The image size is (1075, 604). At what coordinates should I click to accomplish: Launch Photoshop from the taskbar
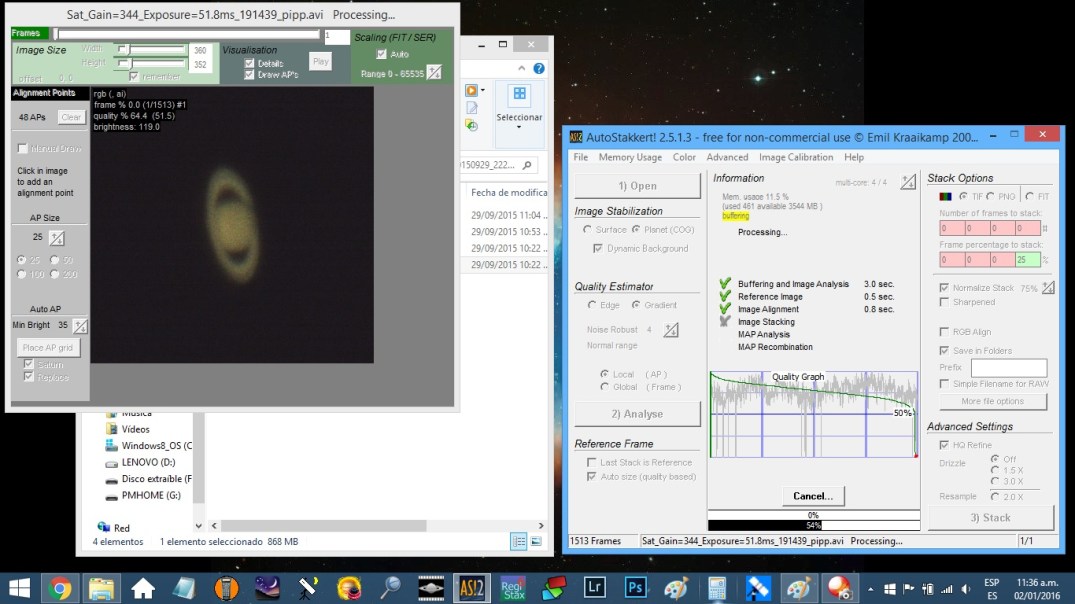pos(635,588)
